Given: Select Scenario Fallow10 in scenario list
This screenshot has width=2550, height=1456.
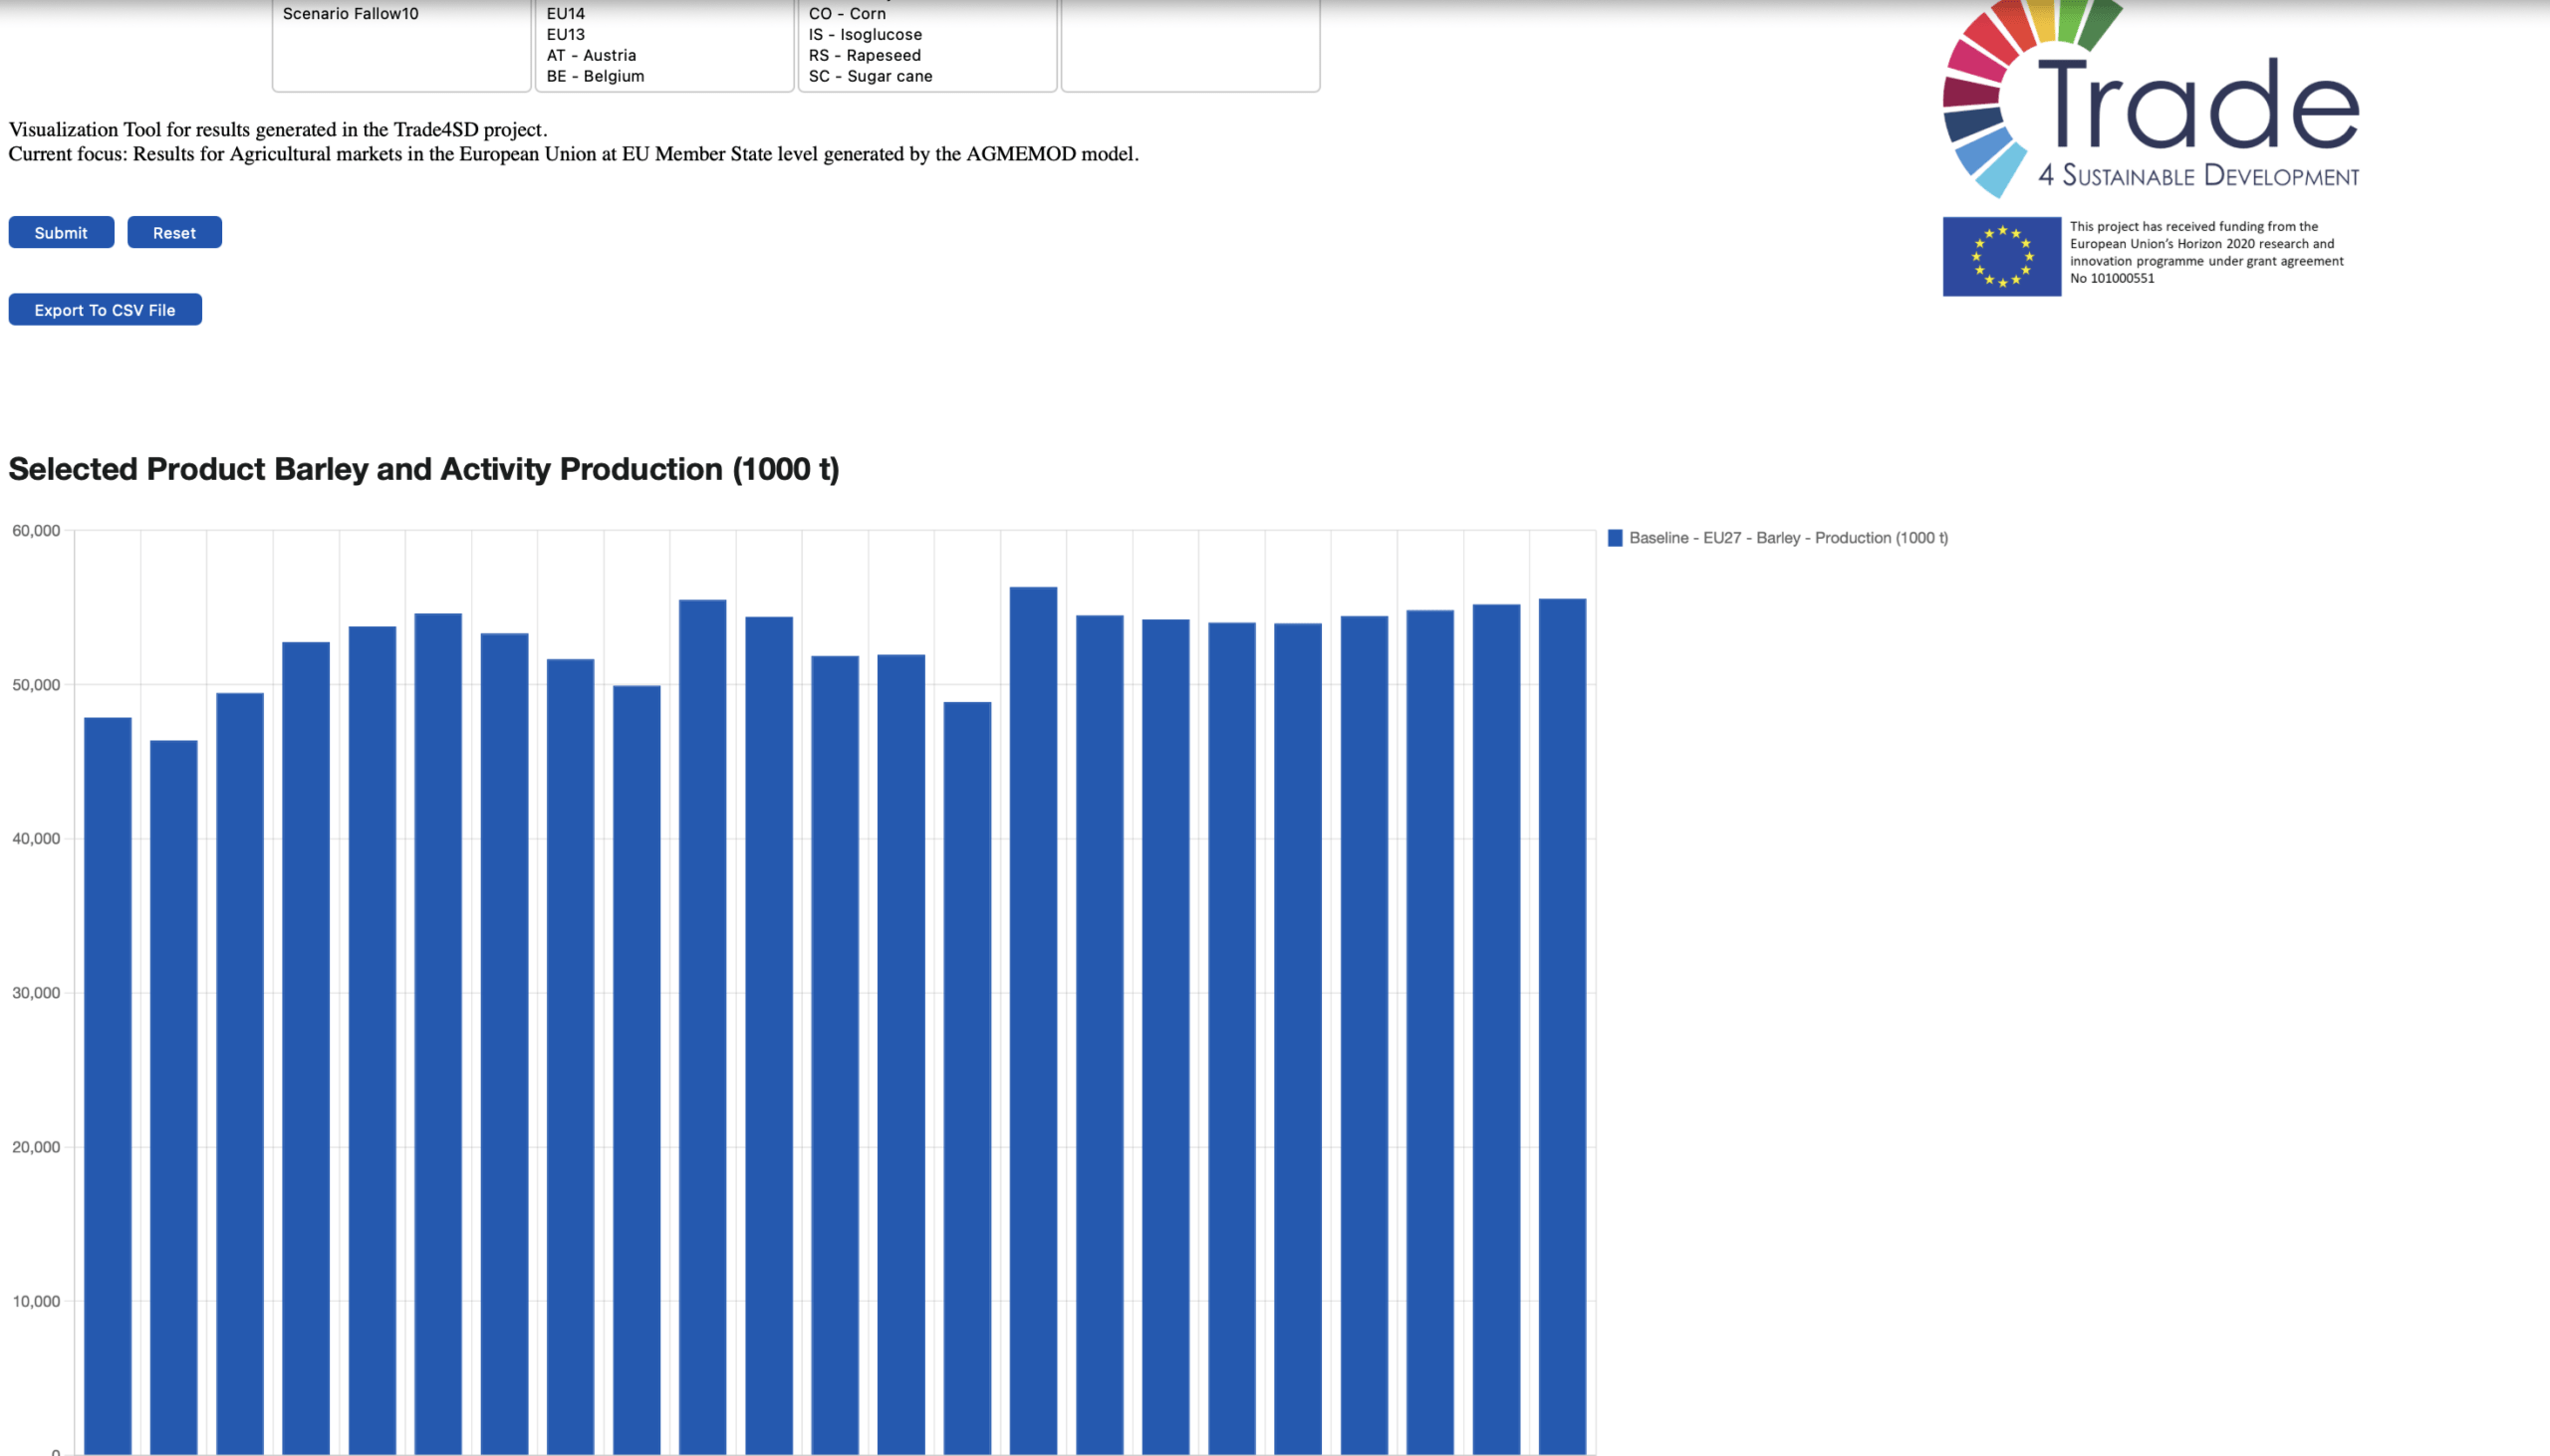Looking at the screenshot, I should 350,14.
